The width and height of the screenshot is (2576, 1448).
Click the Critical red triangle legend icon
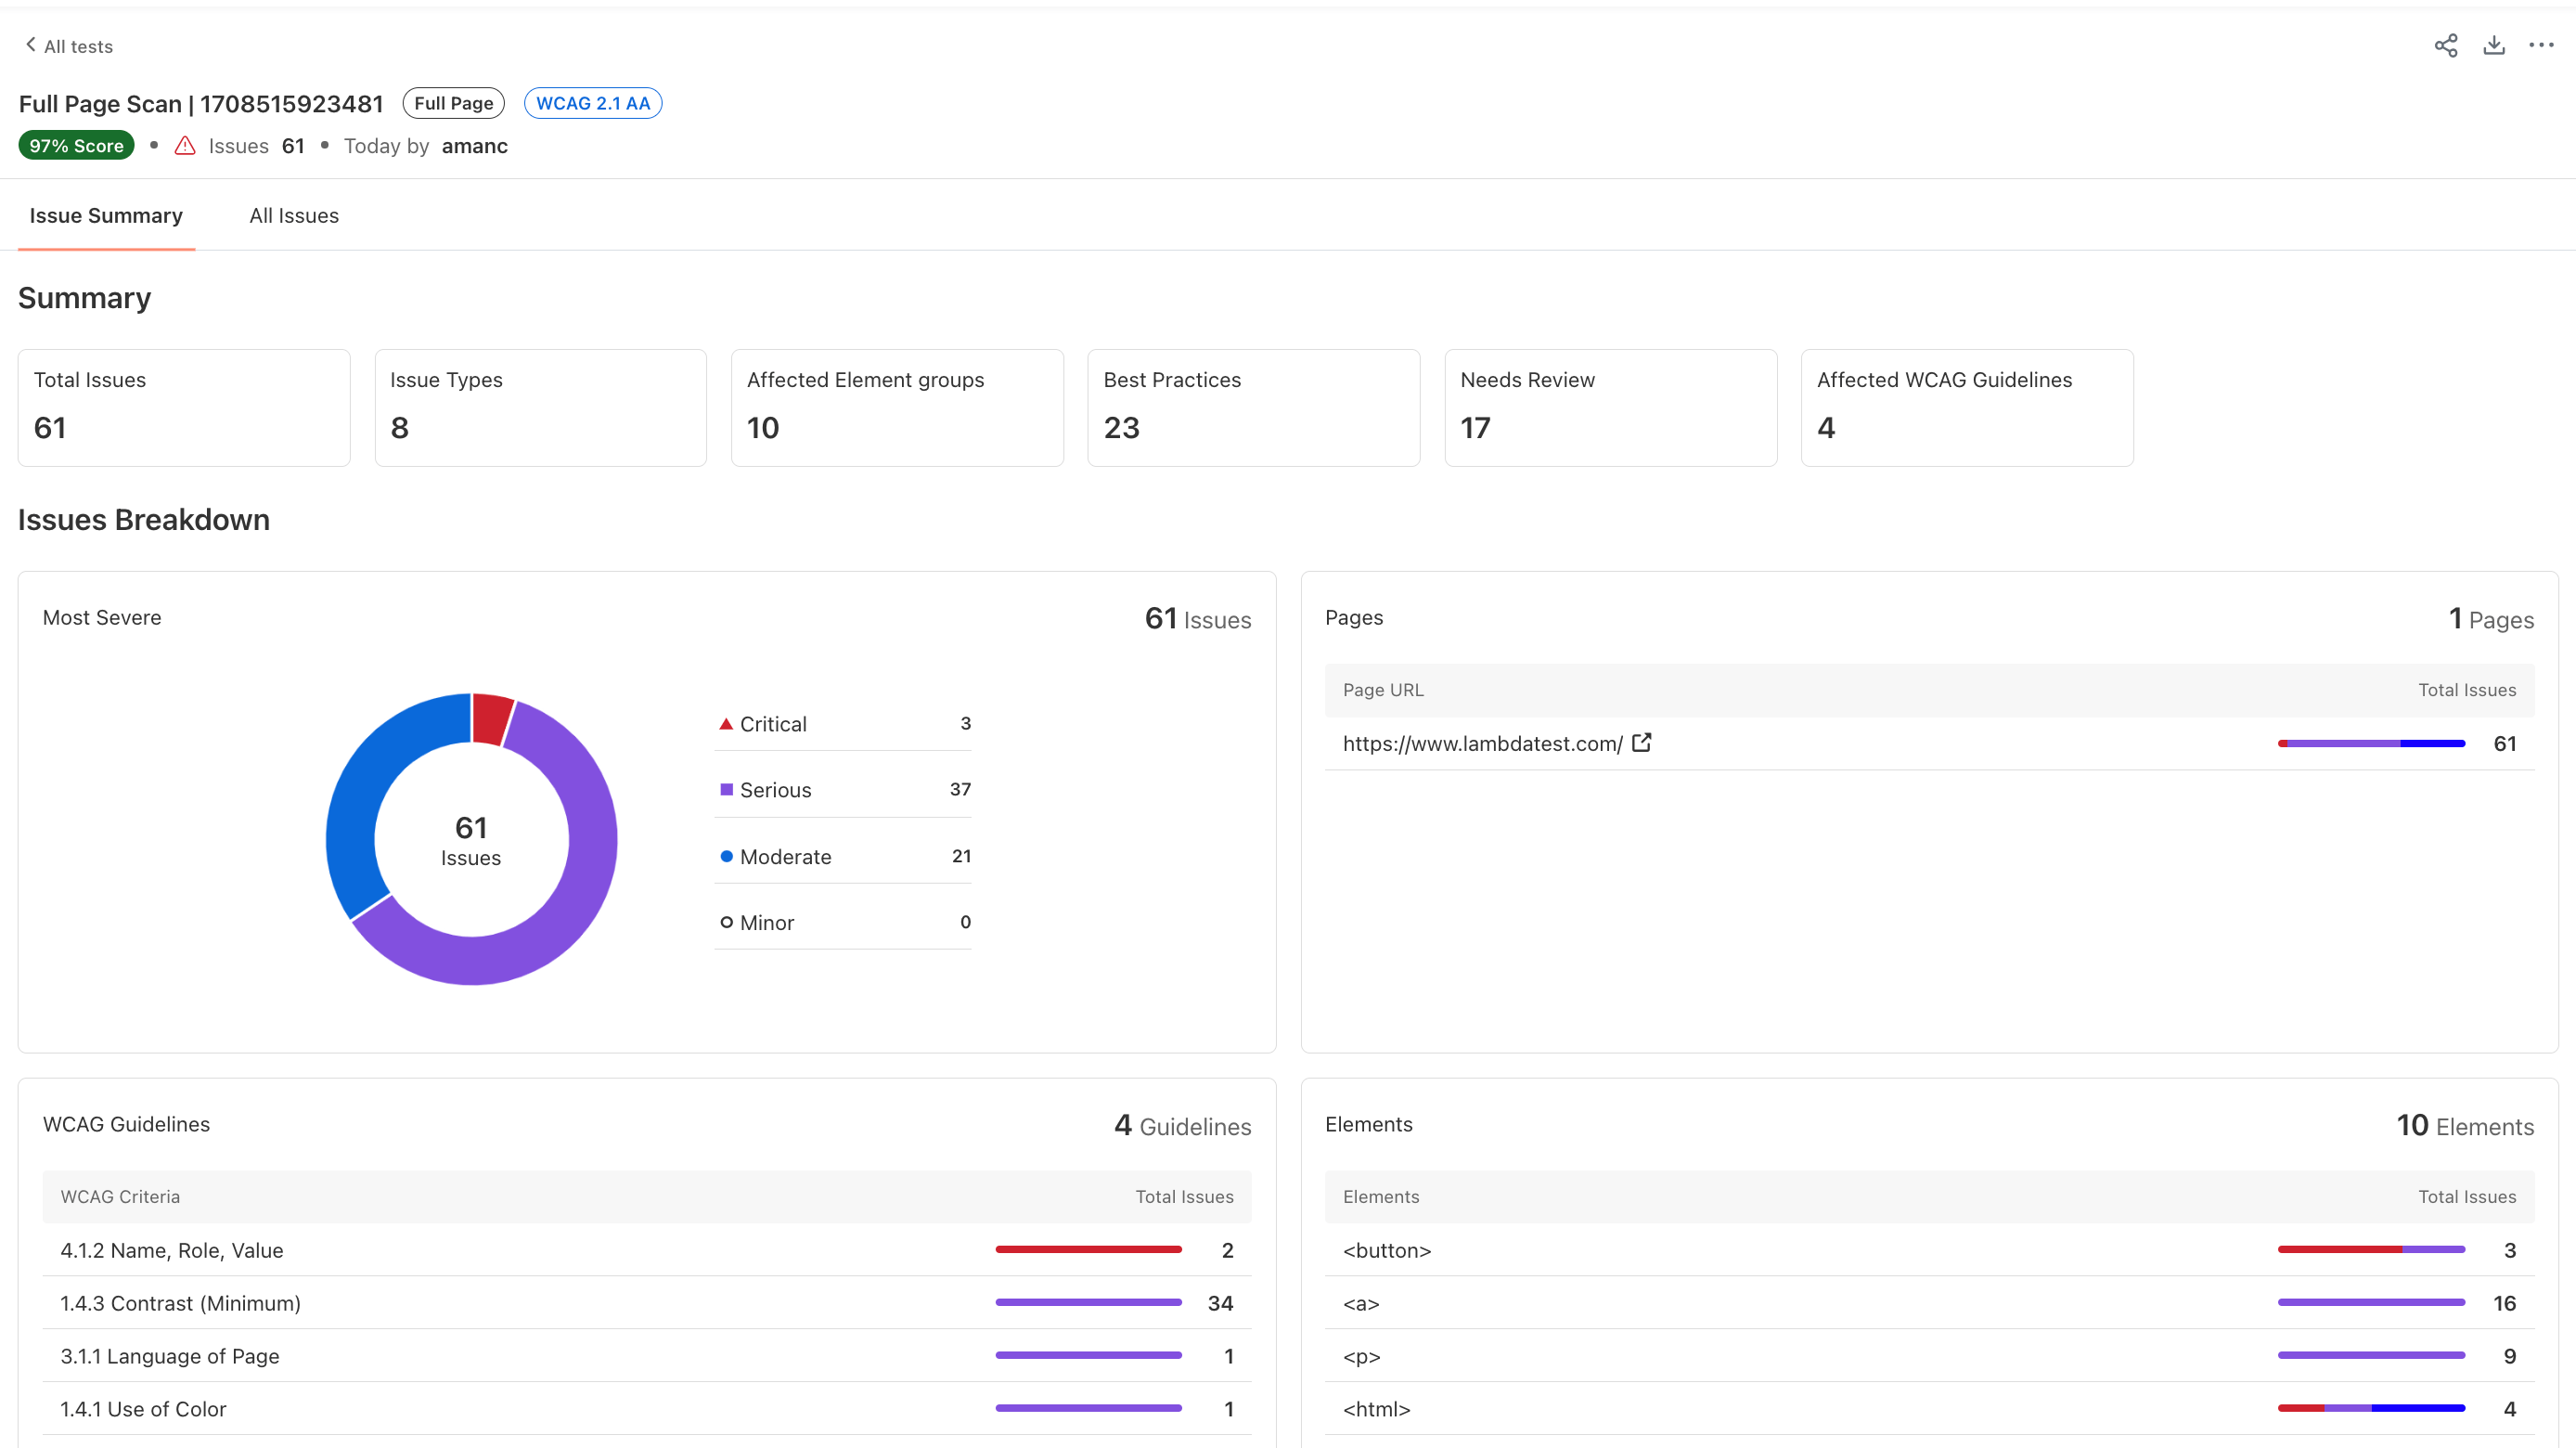click(726, 723)
